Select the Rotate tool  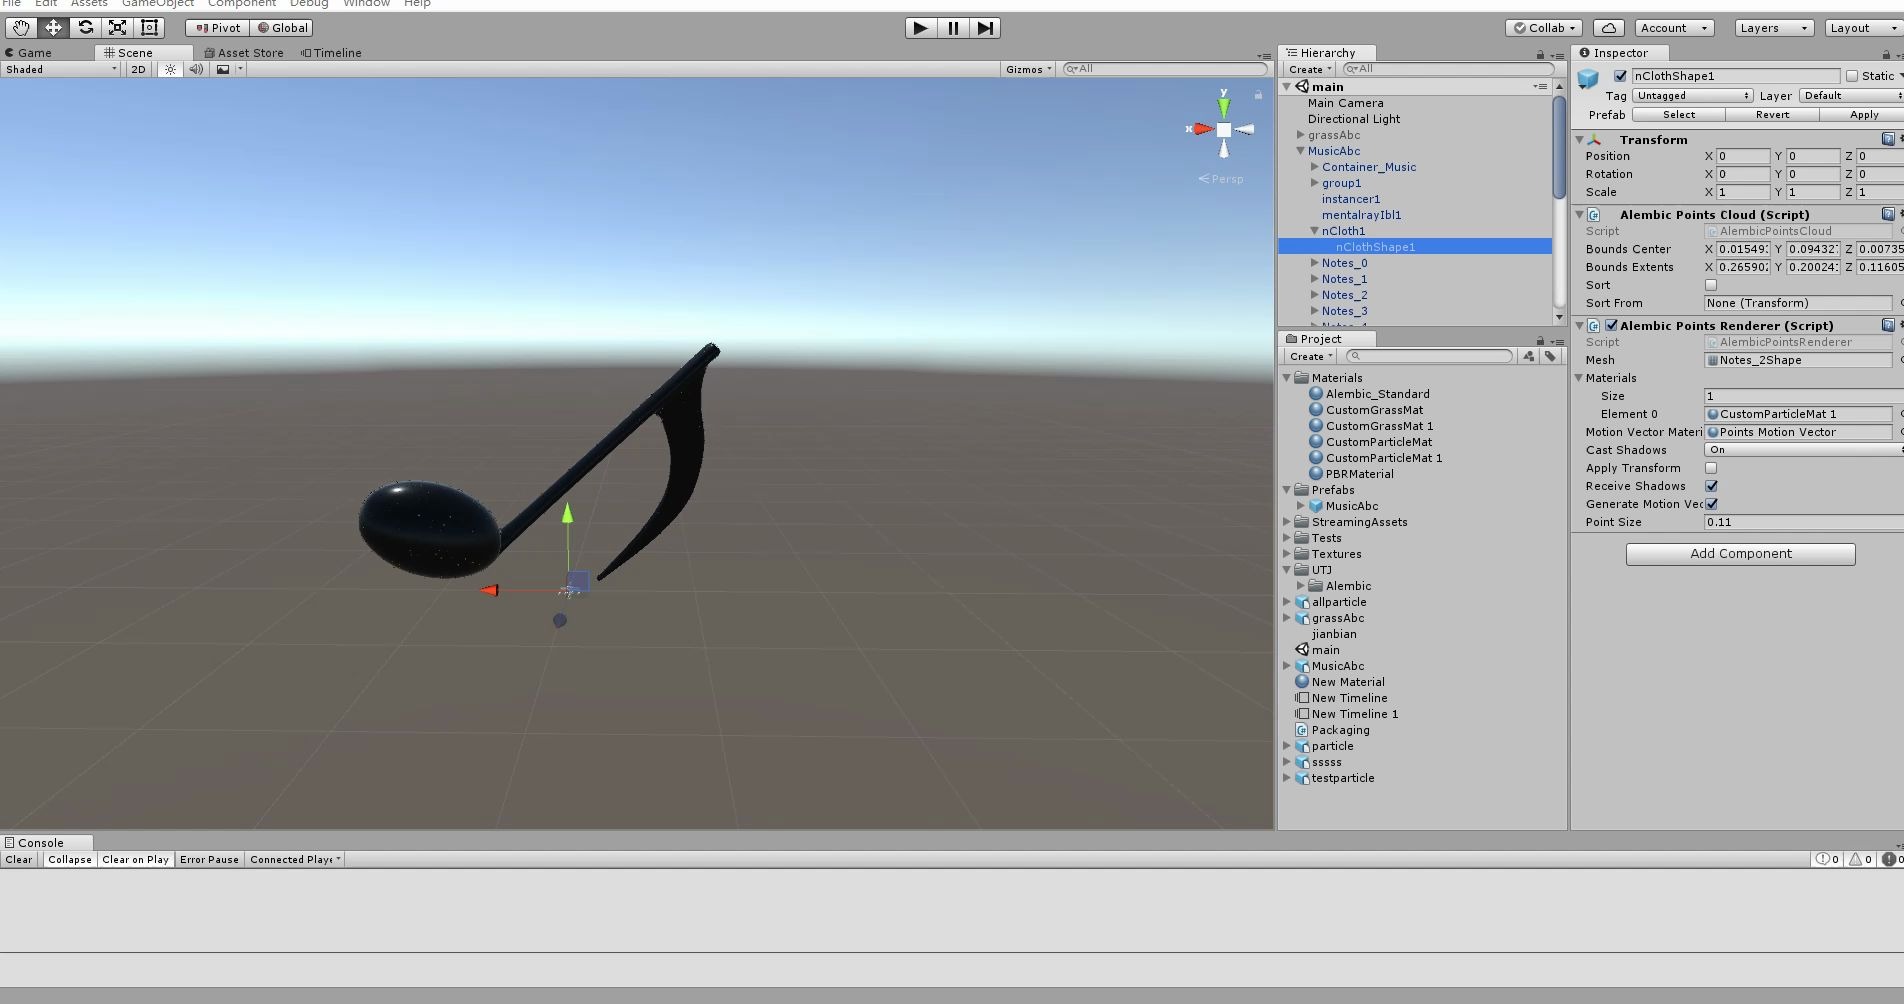[85, 27]
